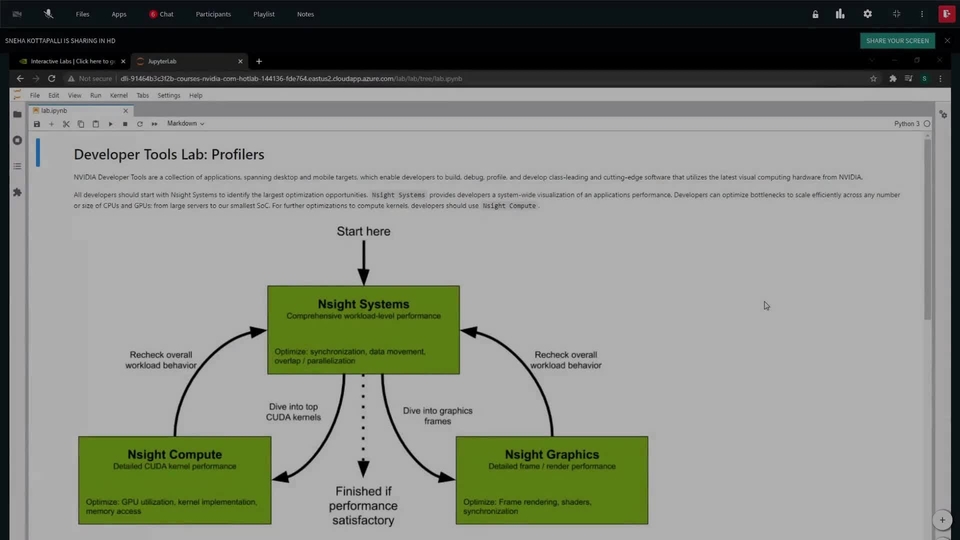The height and width of the screenshot is (540, 960).
Task: Save the notebook with the disk icon
Action: click(37, 124)
